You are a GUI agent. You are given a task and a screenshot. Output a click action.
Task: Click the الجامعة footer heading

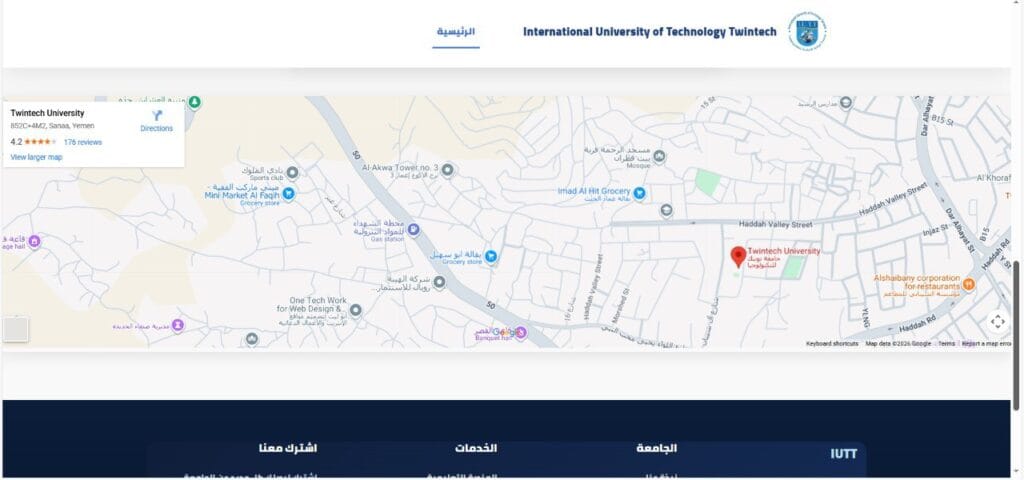click(x=657, y=449)
